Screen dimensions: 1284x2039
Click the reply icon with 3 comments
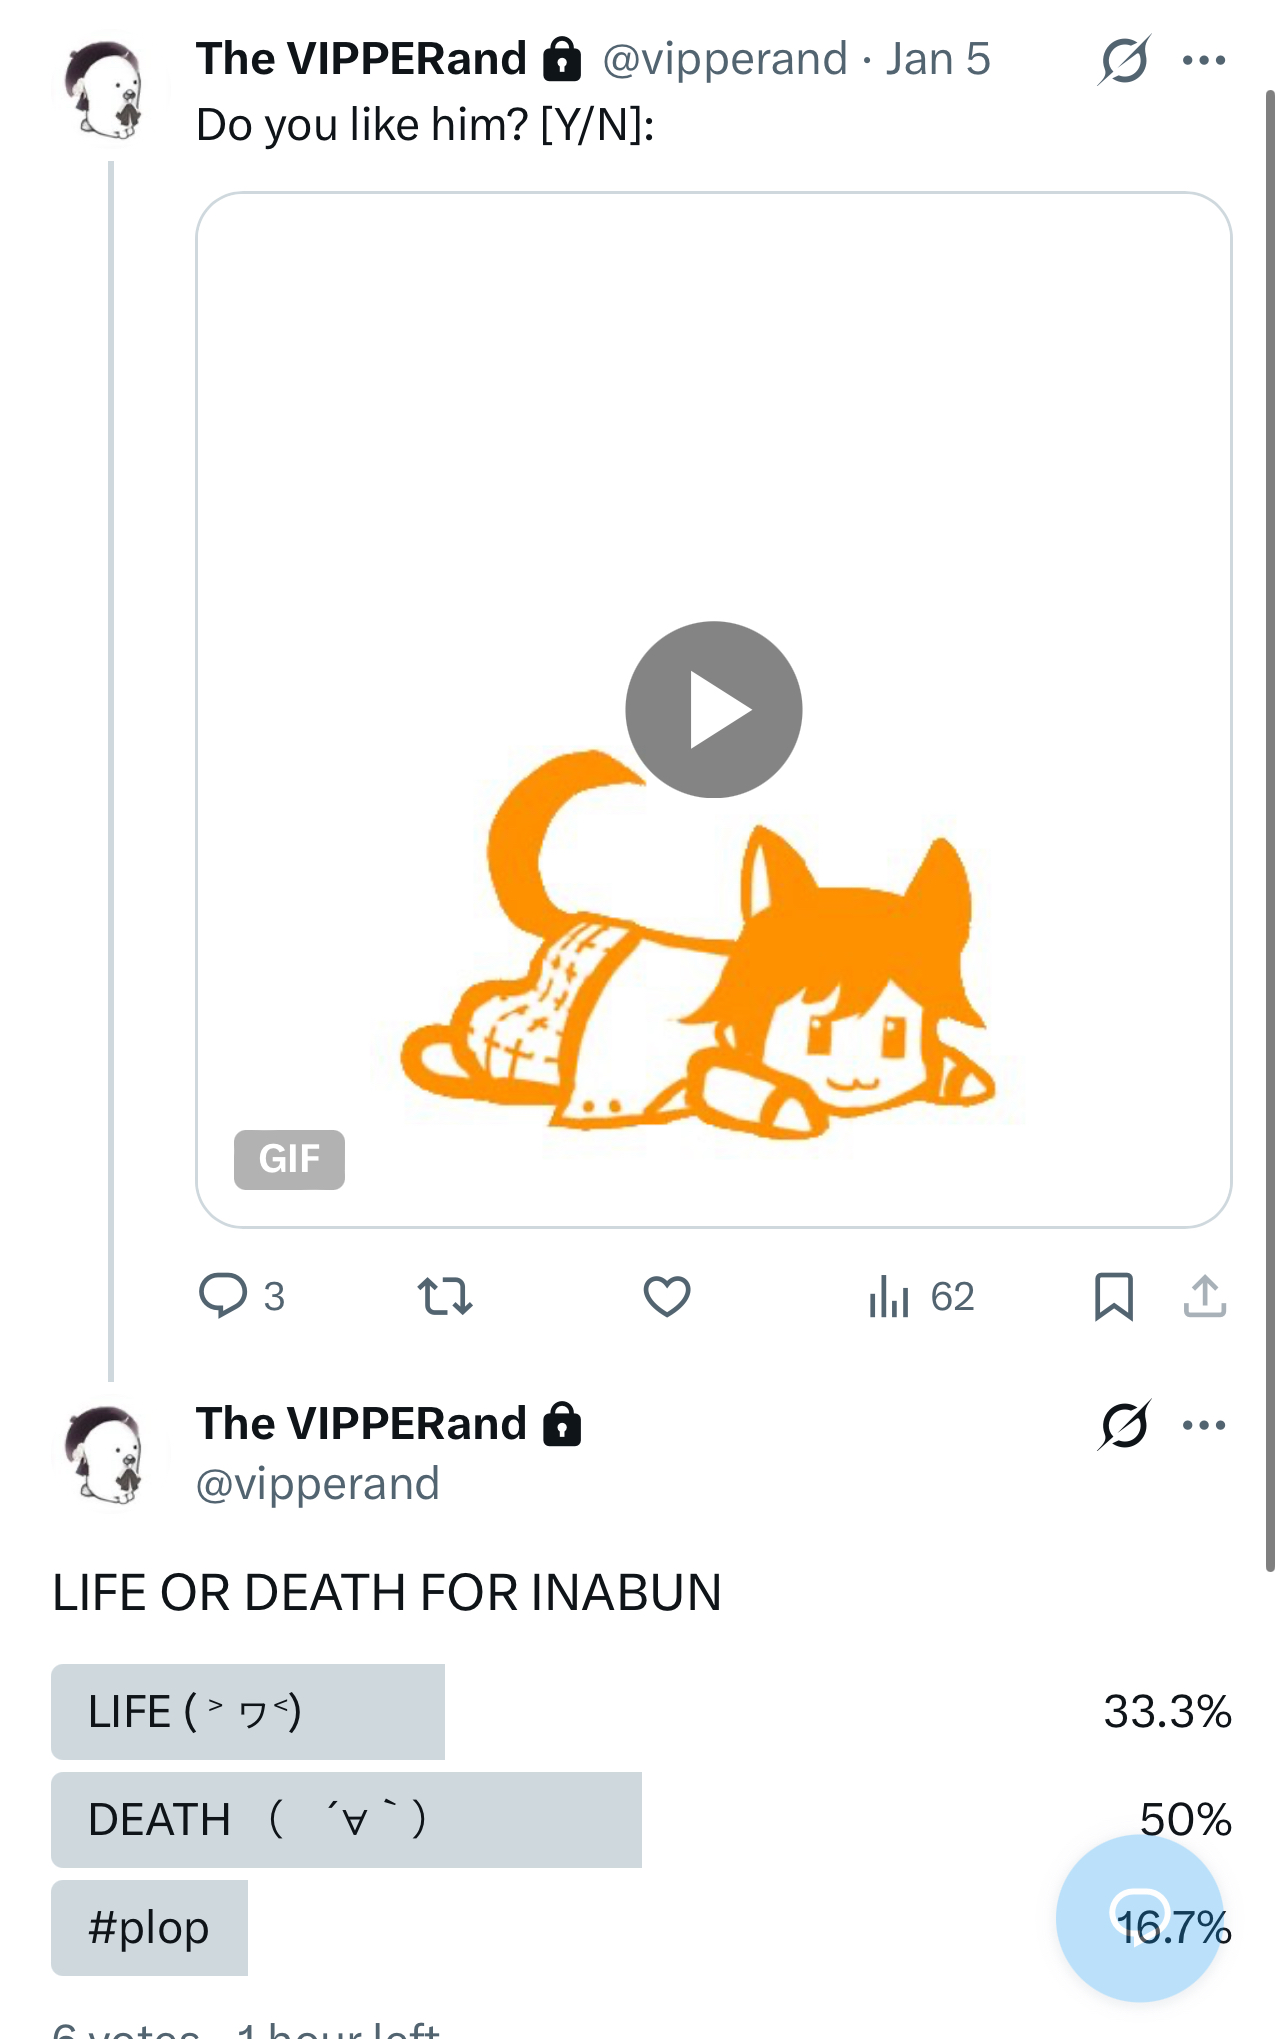[223, 1296]
